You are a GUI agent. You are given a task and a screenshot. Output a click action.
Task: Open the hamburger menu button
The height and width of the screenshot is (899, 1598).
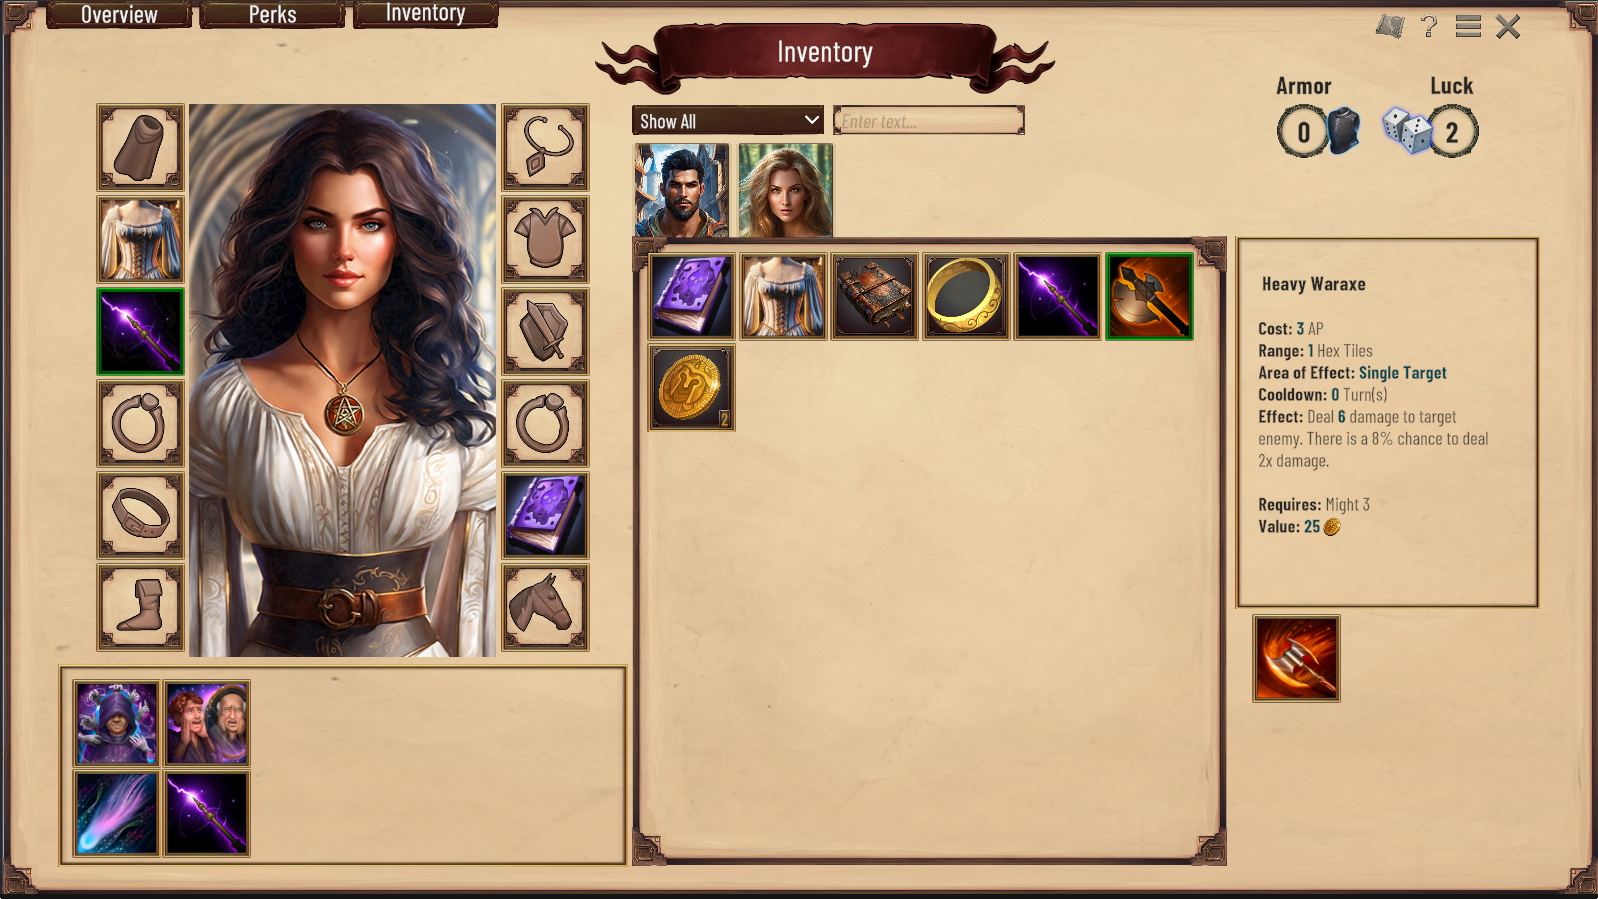1468,26
